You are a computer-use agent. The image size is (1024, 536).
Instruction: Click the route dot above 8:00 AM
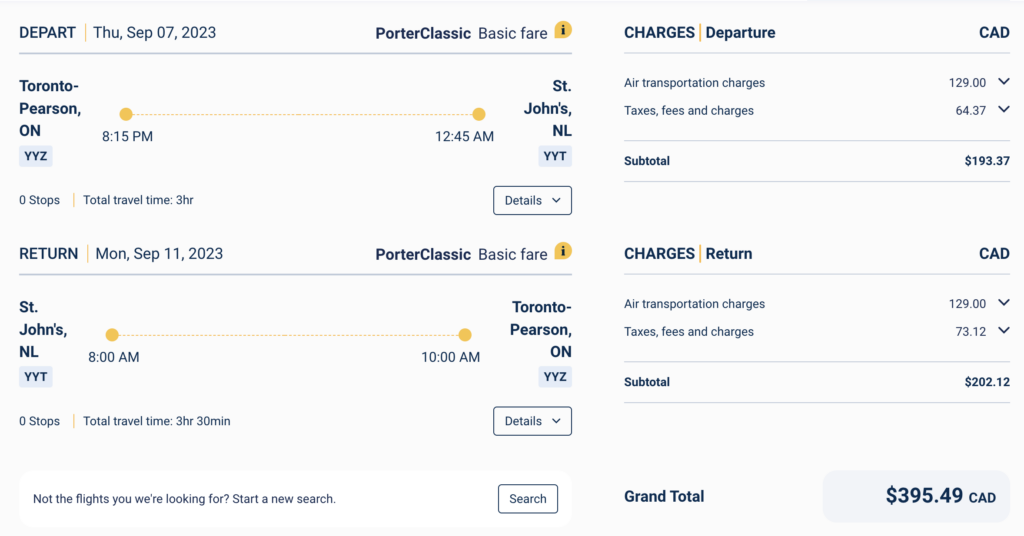click(112, 335)
